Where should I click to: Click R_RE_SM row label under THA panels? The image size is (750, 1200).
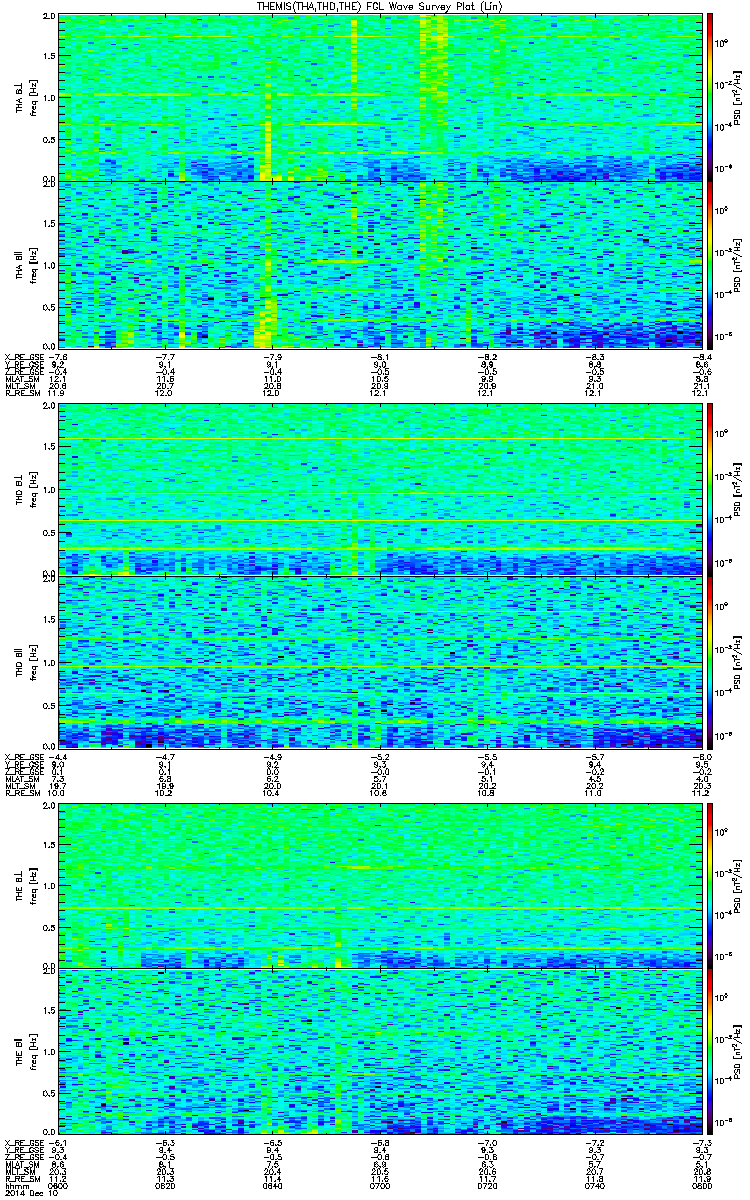pos(21,394)
